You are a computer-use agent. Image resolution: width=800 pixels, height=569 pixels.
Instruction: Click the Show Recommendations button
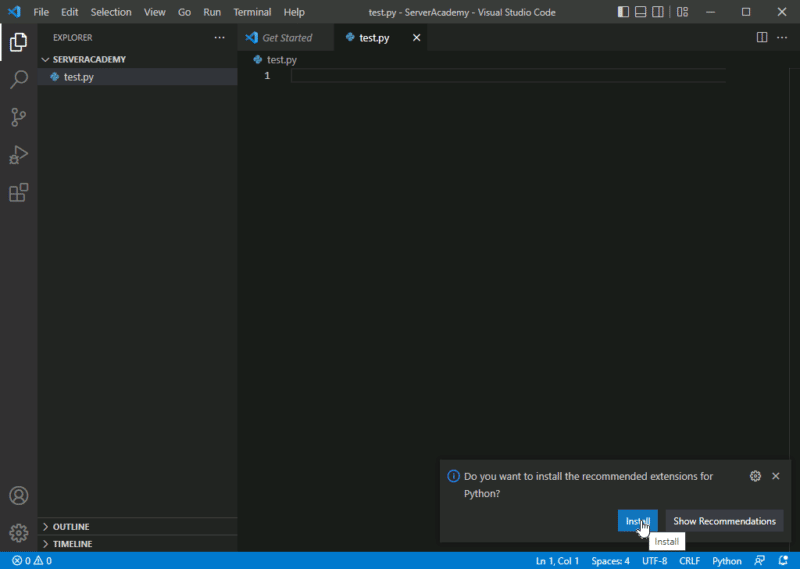click(x=724, y=521)
